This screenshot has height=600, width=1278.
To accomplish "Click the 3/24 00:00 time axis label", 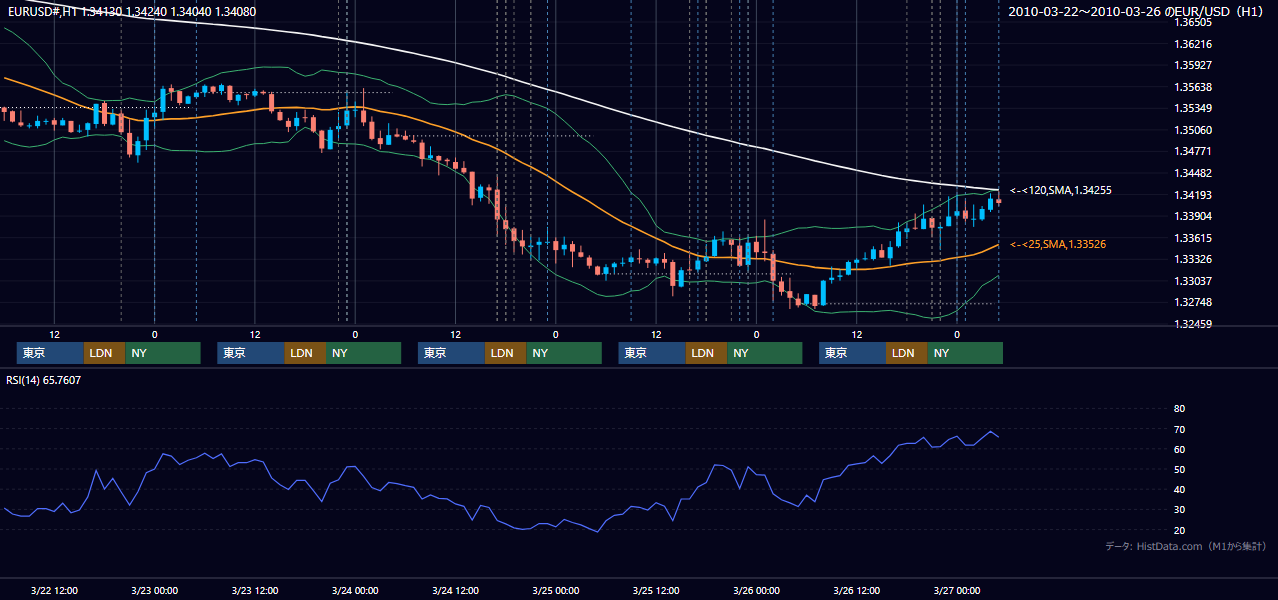I will click(x=355, y=591).
